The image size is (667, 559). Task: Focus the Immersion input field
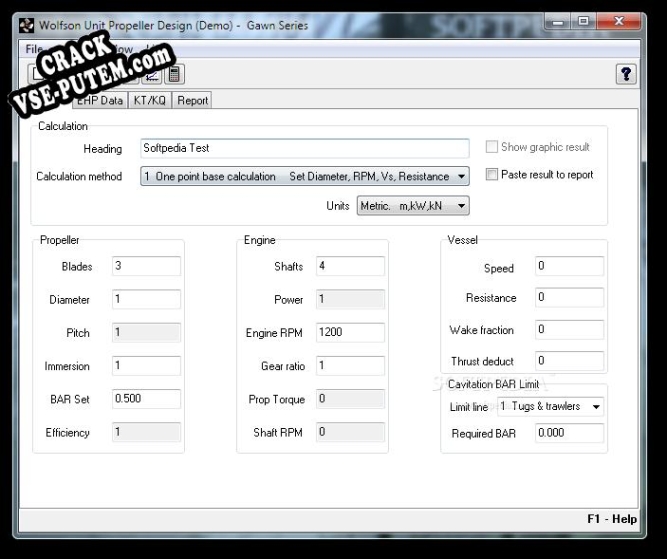click(x=146, y=365)
